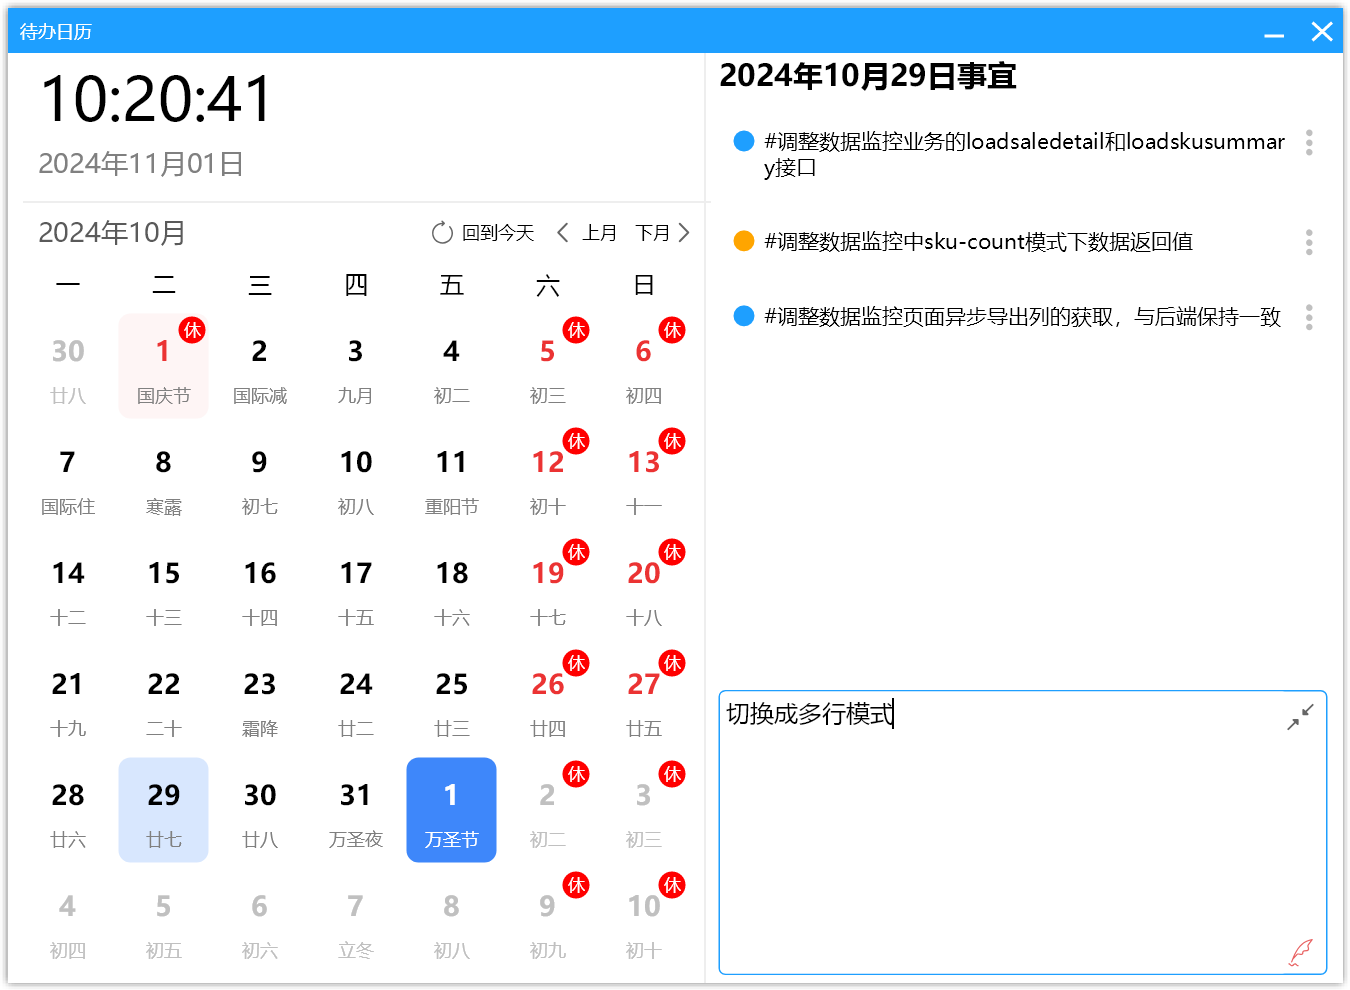1350x990 pixels.
Task: Open more options for sku-count task
Action: [x=1309, y=242]
